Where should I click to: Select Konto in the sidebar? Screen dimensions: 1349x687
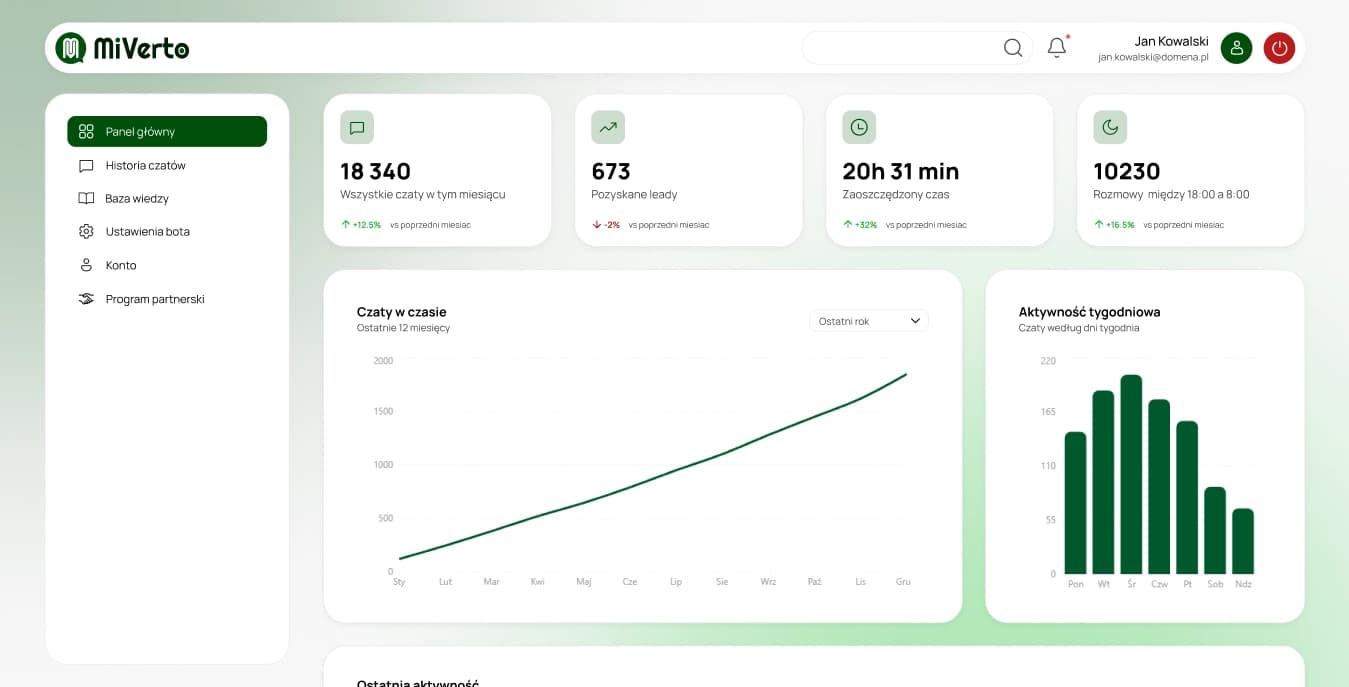[x=167, y=265]
